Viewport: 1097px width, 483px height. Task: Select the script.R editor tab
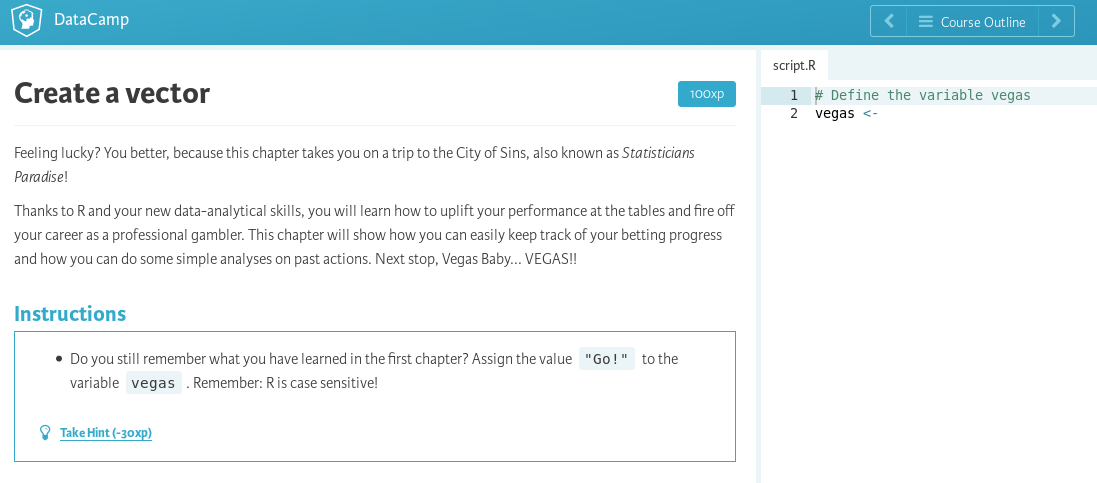click(x=794, y=65)
